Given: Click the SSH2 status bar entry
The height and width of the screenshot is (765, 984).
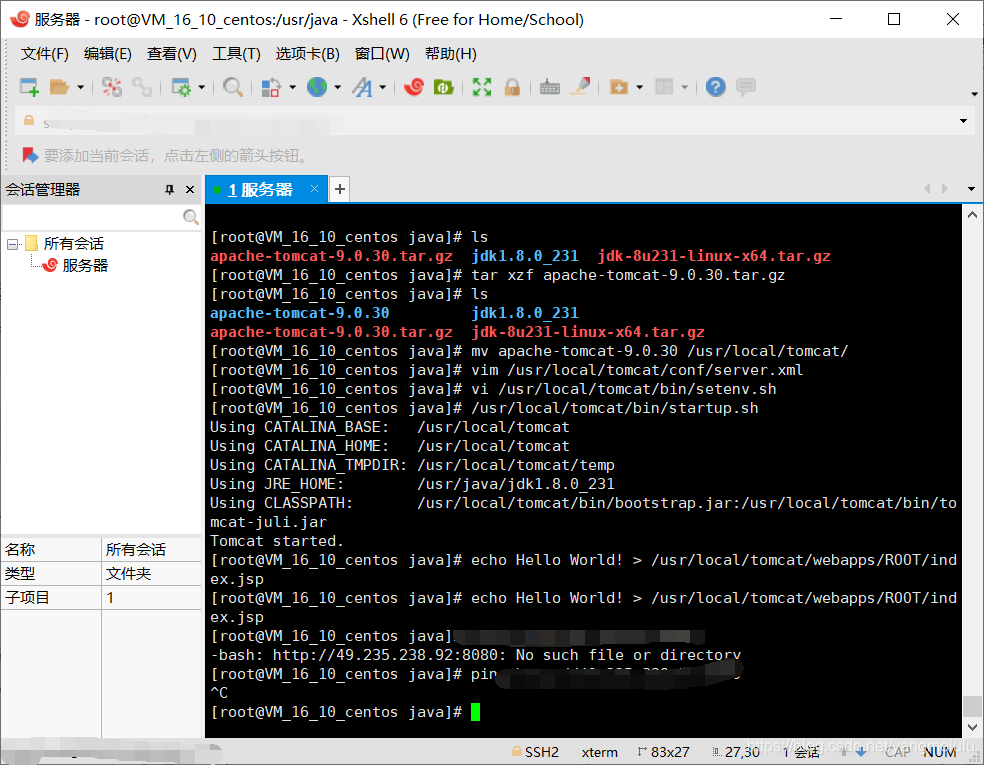Looking at the screenshot, I should click(x=535, y=752).
